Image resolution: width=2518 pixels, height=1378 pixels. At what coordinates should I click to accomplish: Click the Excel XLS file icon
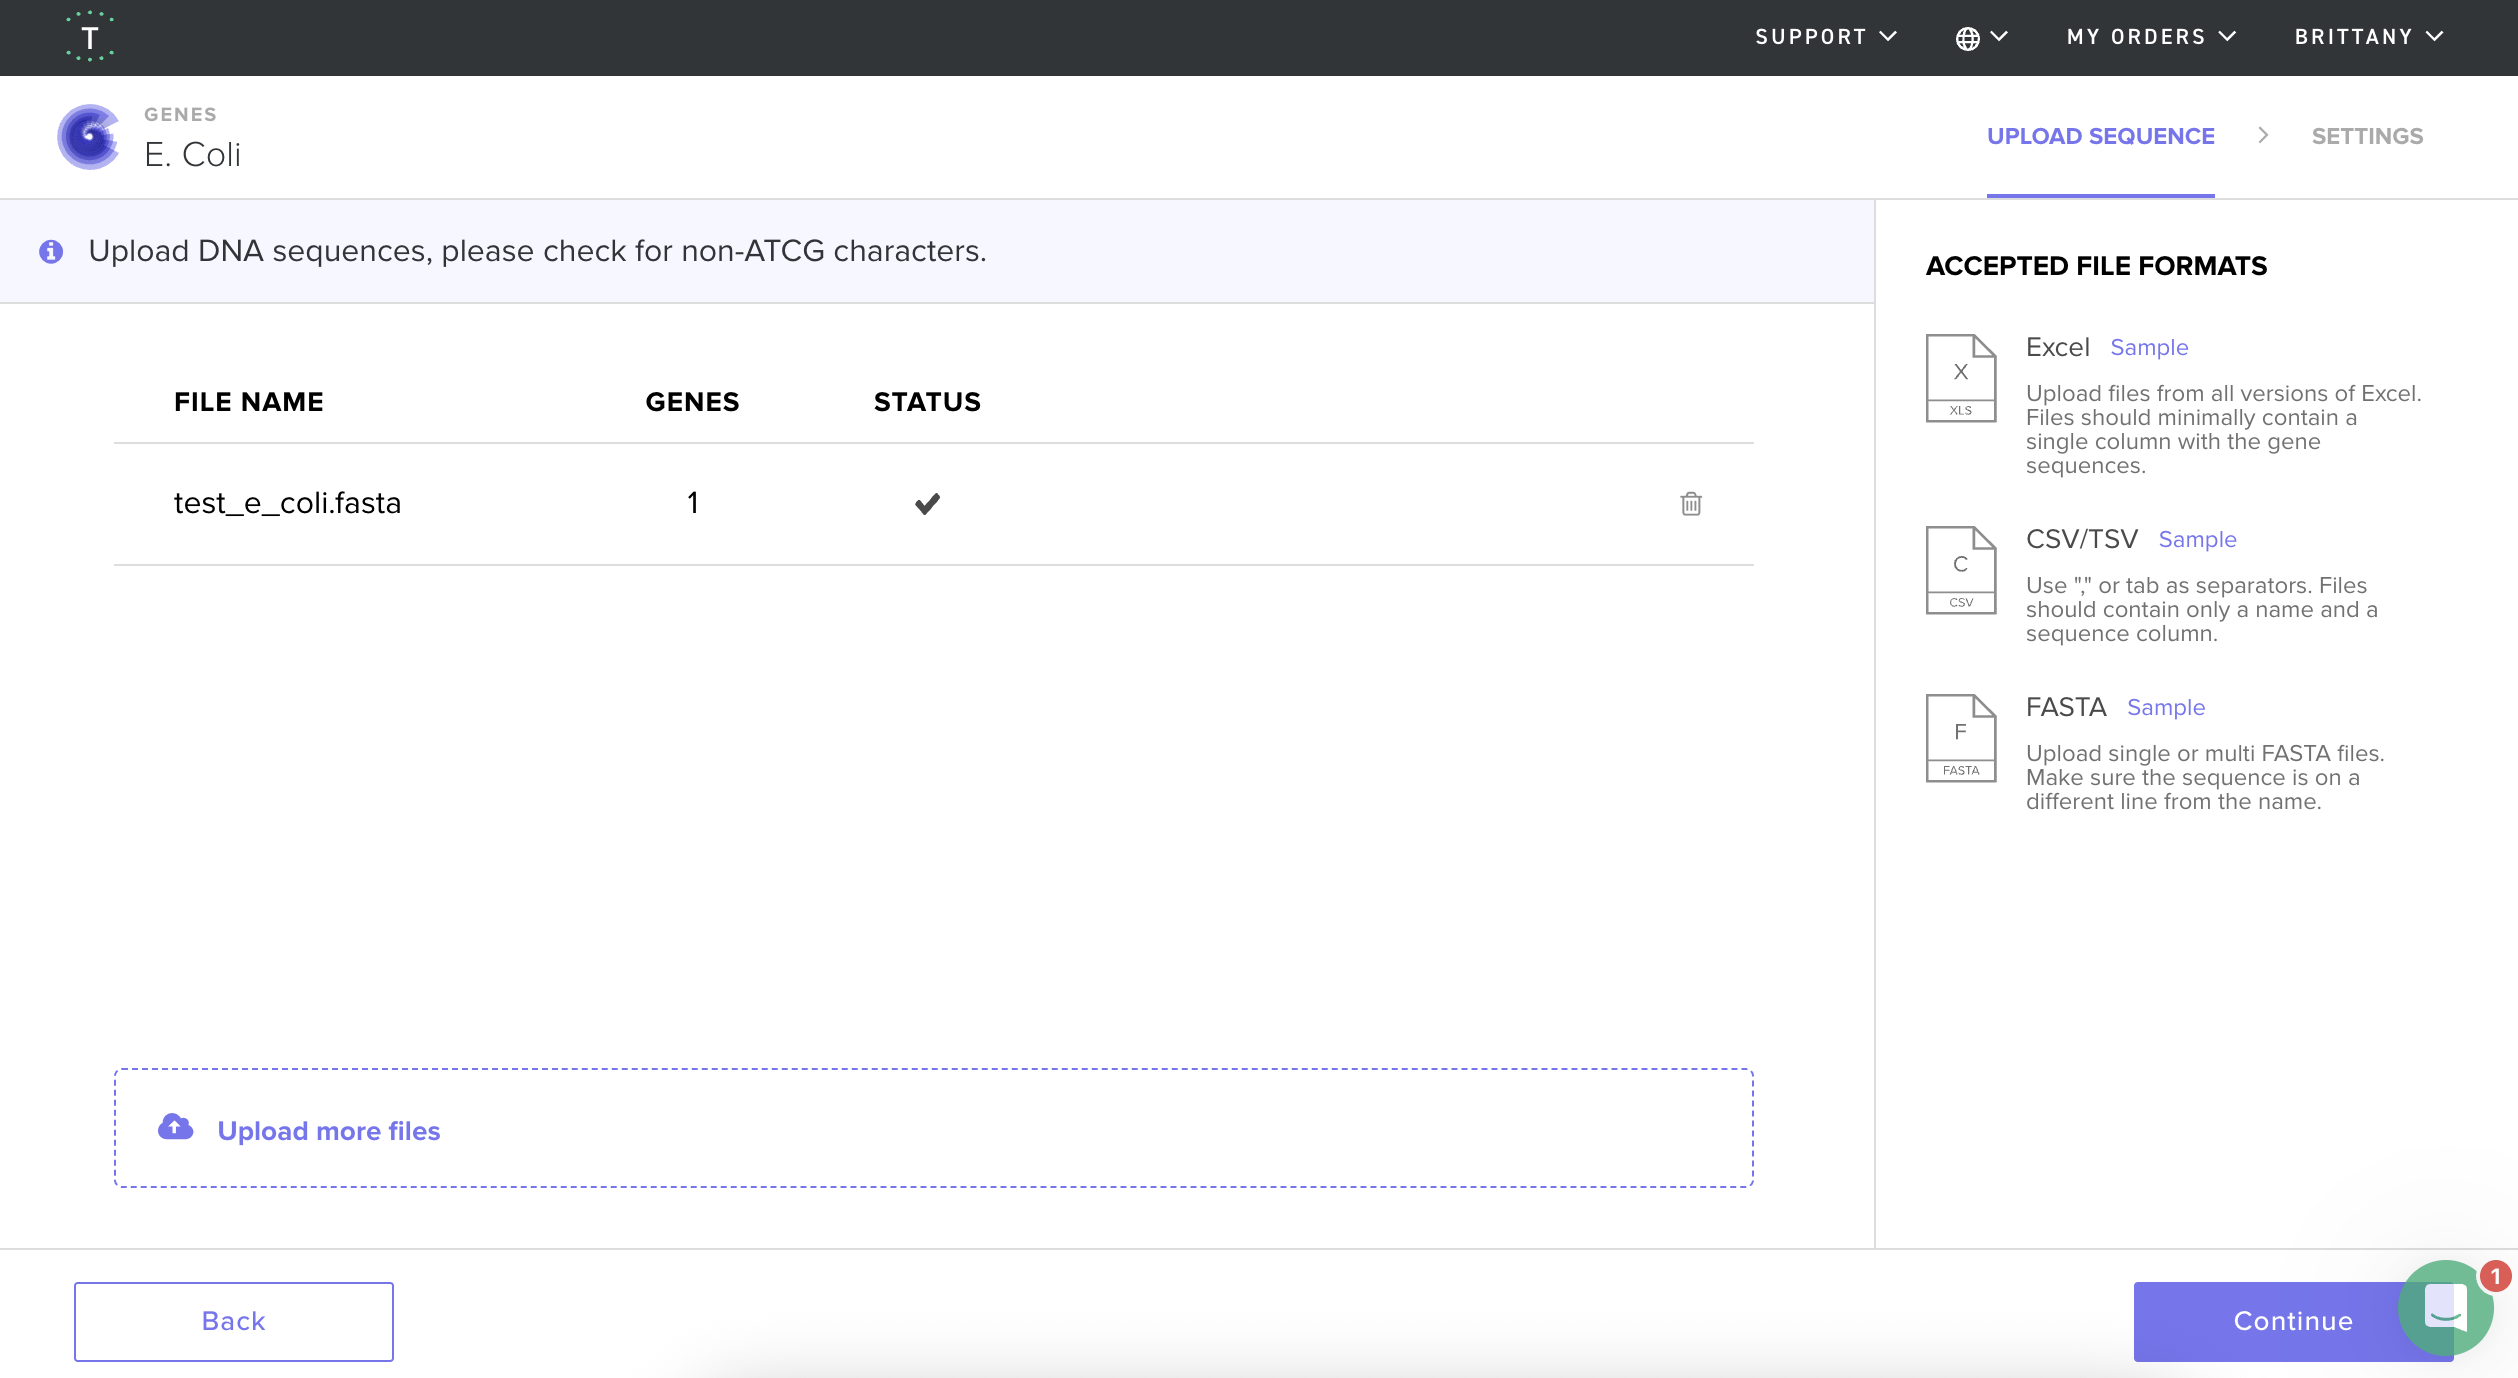point(1960,378)
